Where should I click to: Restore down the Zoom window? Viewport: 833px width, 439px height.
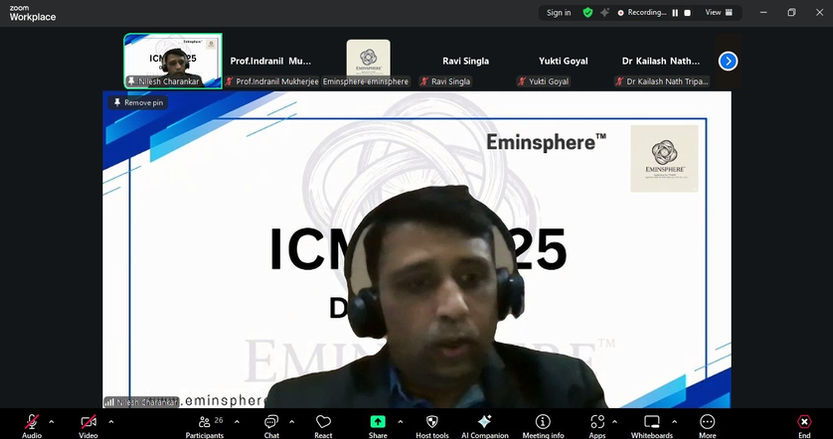coord(792,12)
